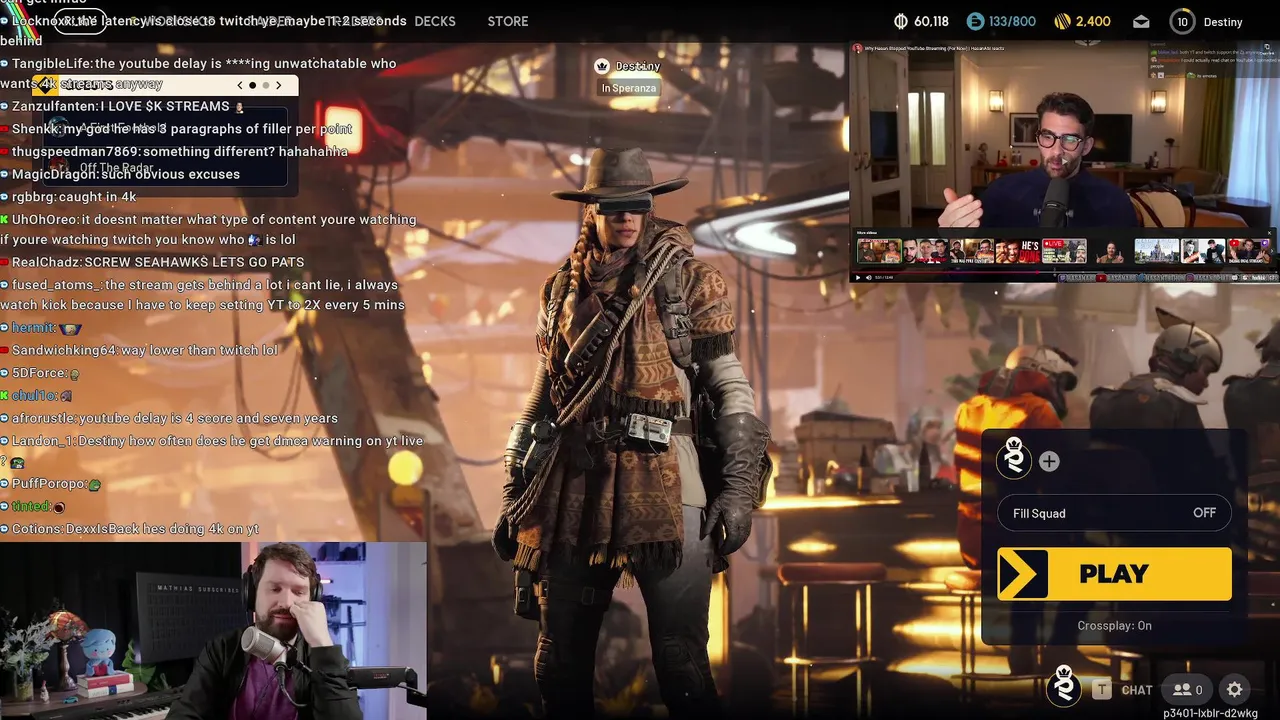This screenshot has width=1280, height=720.
Task: Click the streamer webcam overlay
Action: coord(213,631)
